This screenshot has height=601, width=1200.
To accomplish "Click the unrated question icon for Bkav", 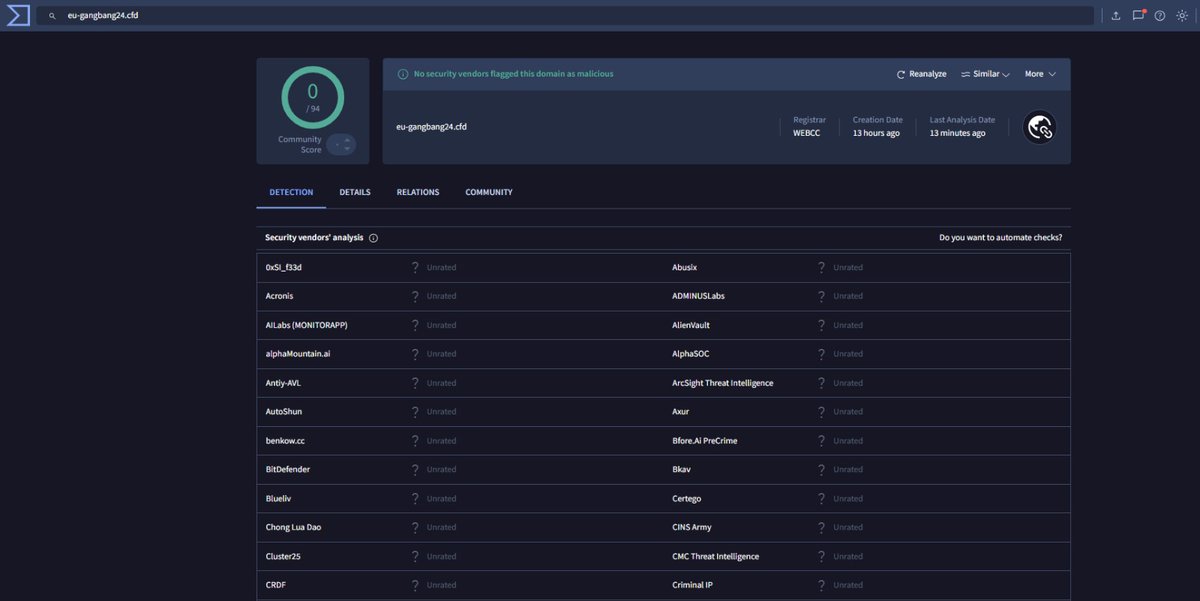I will coord(822,469).
